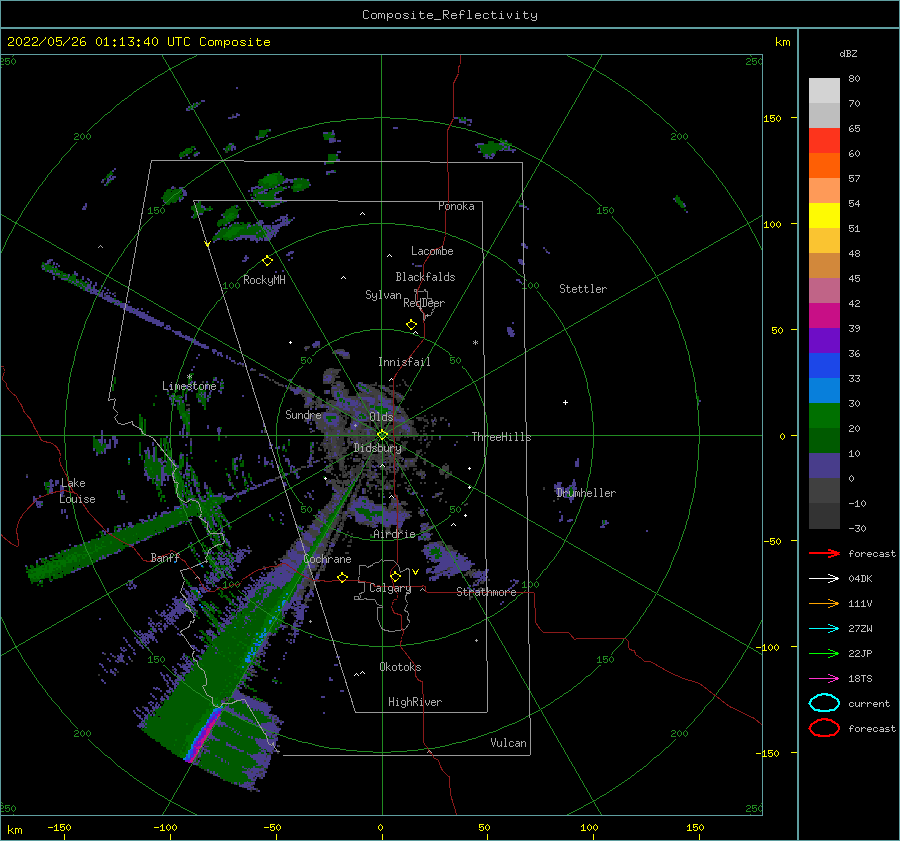The image size is (900, 841).
Task: Click the Lake Louise label
Action: [77, 491]
